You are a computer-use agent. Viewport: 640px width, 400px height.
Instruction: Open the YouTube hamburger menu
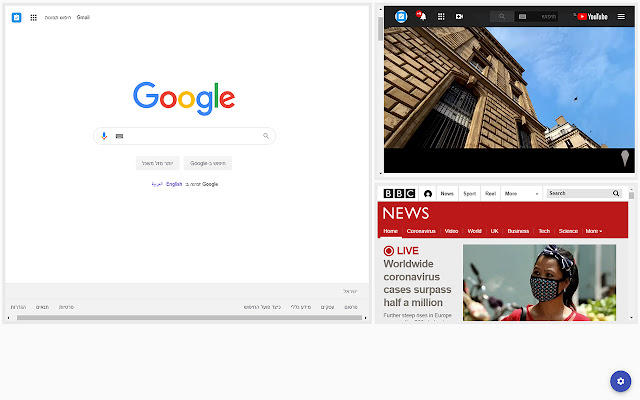tap(621, 16)
